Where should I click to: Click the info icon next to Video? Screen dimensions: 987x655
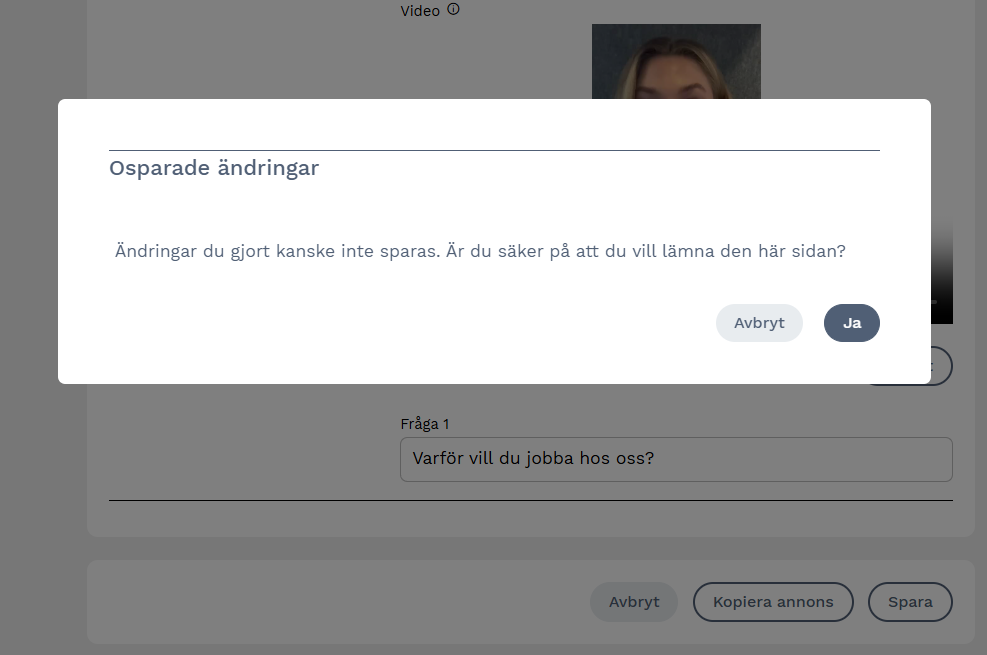click(453, 10)
